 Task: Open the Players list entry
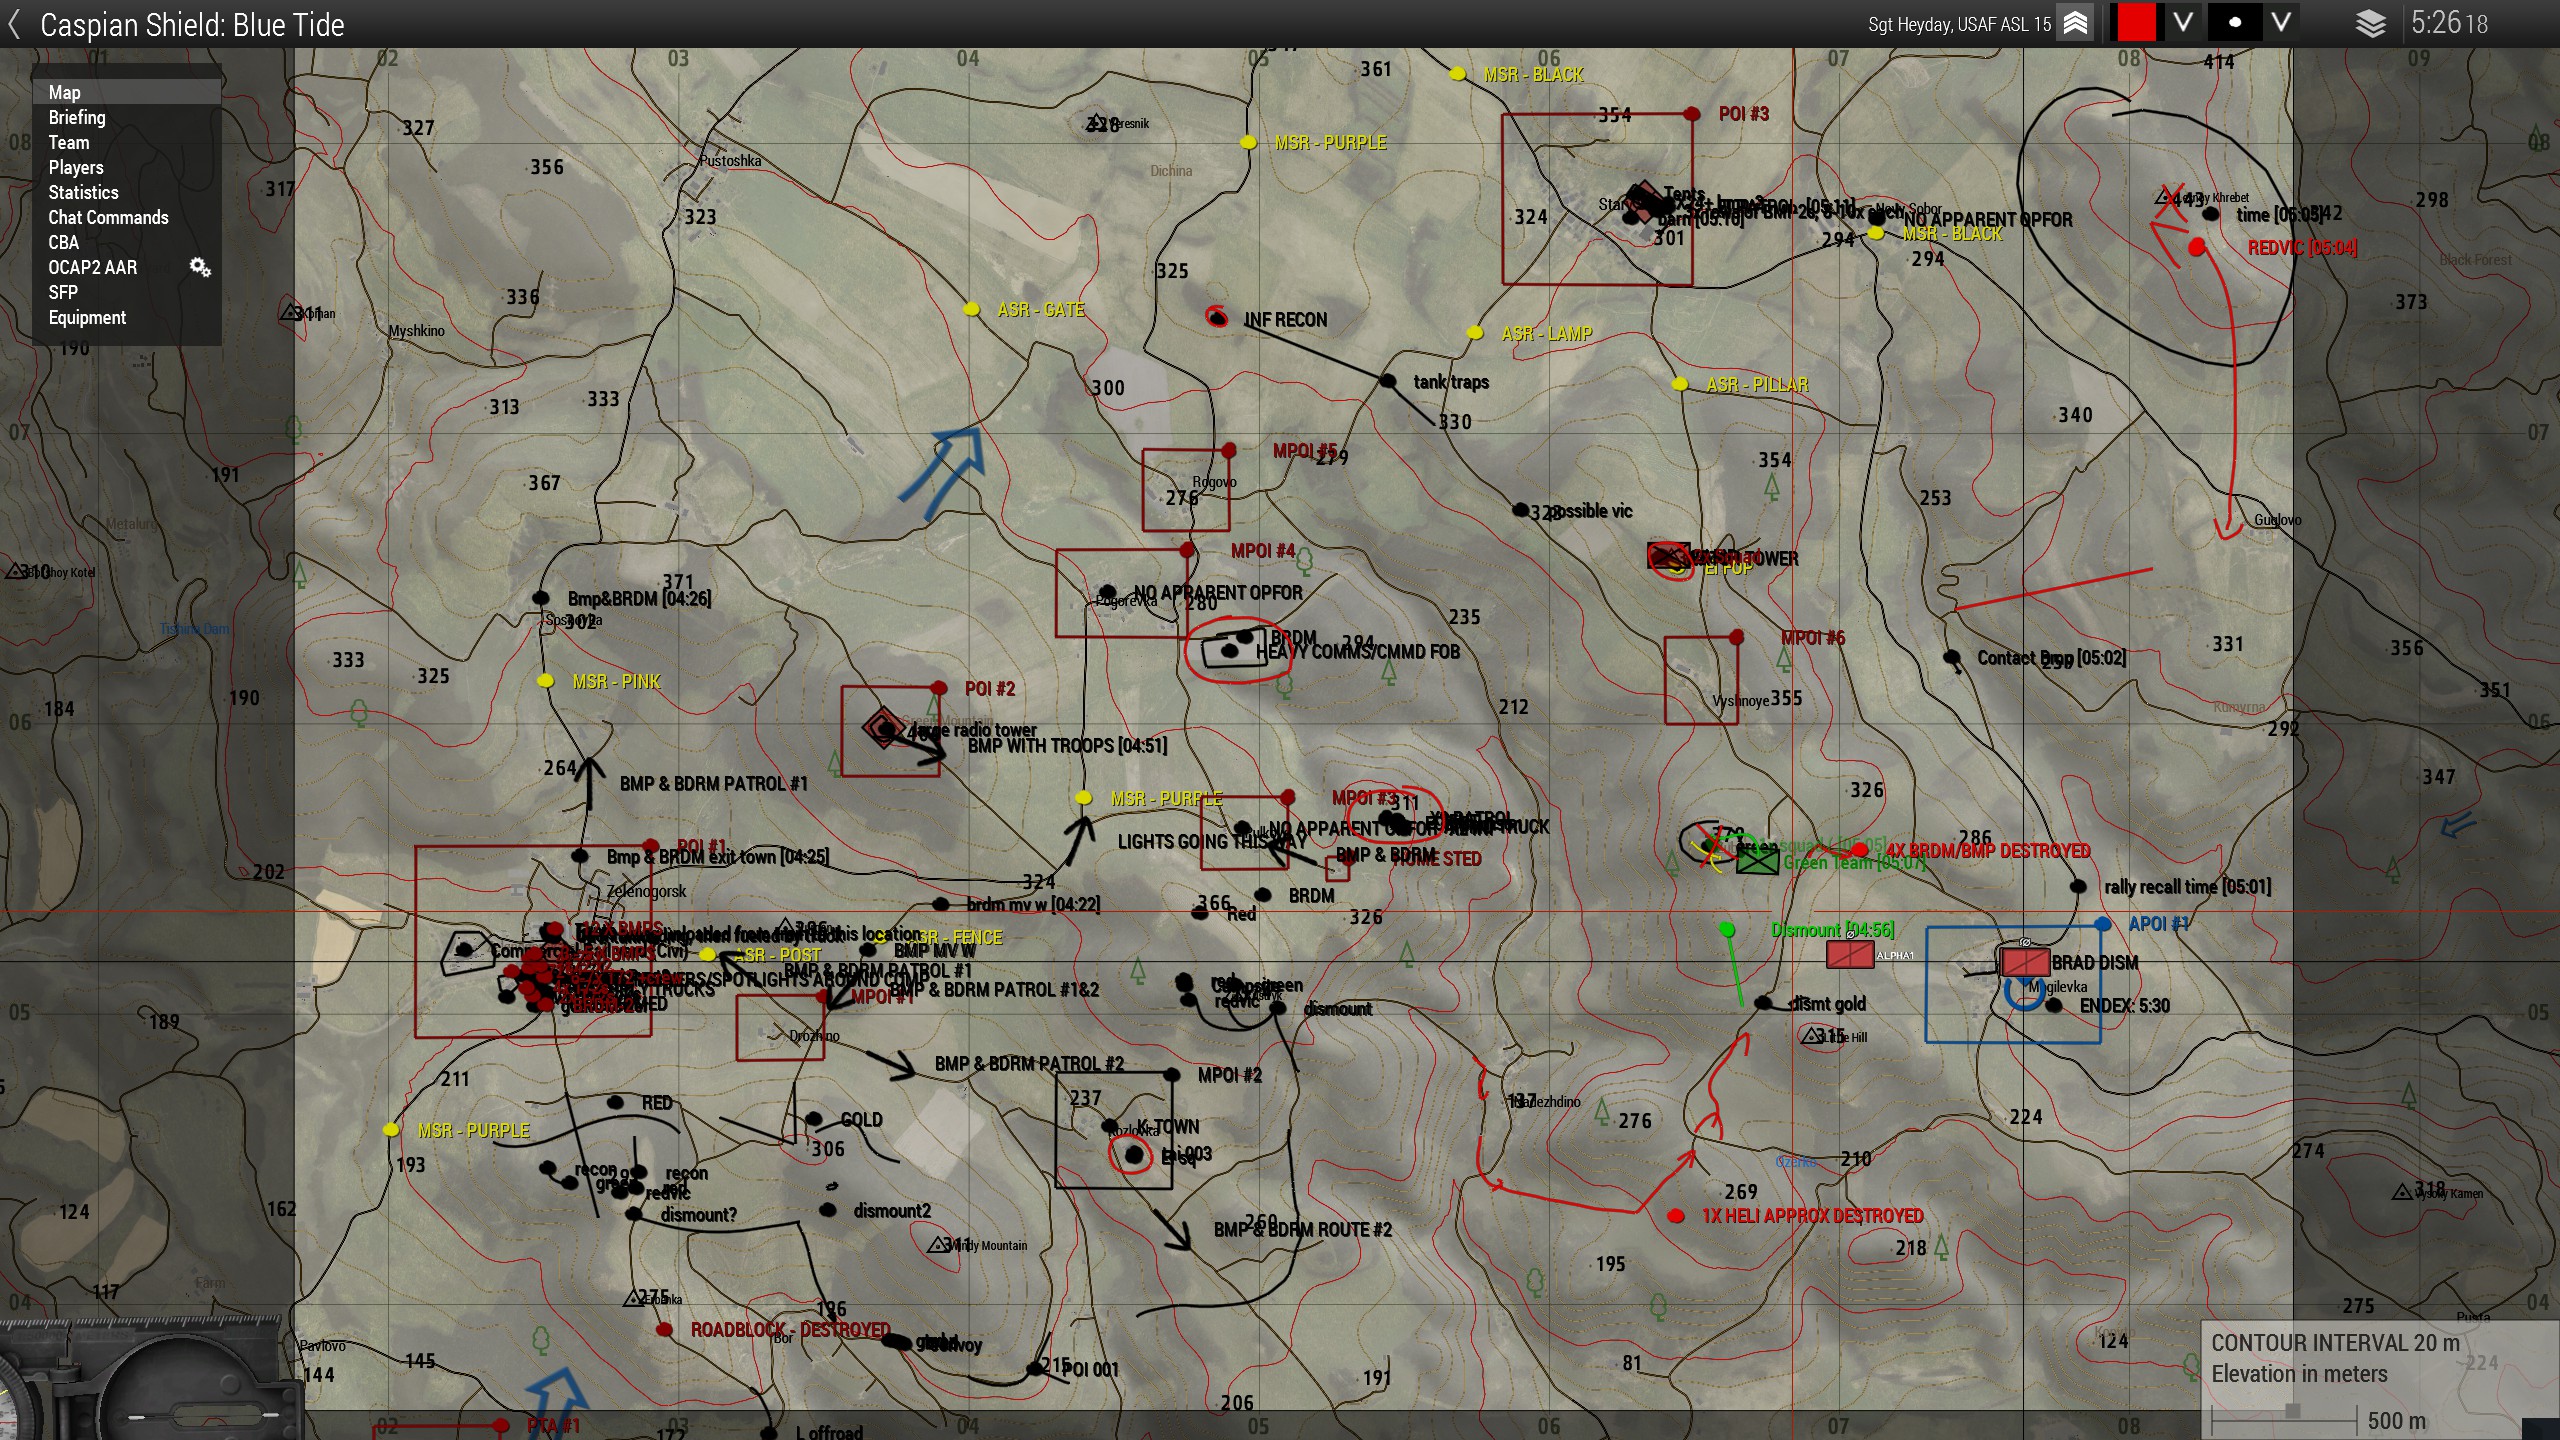point(76,167)
